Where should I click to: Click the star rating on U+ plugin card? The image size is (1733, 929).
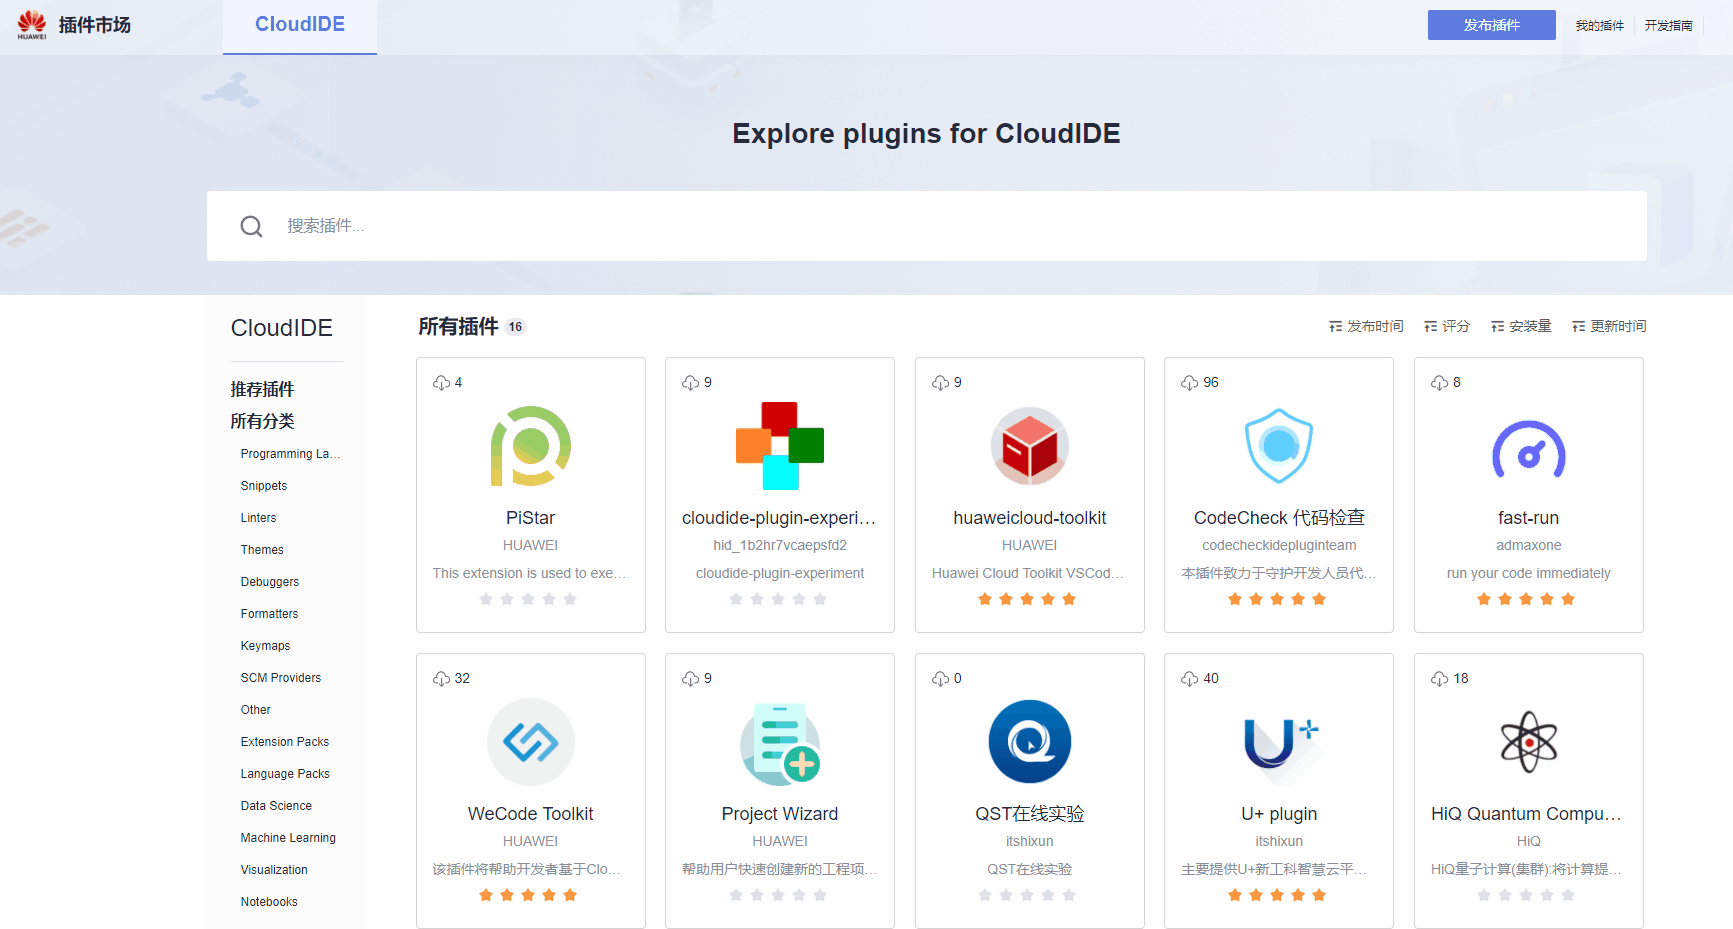coord(1277,895)
